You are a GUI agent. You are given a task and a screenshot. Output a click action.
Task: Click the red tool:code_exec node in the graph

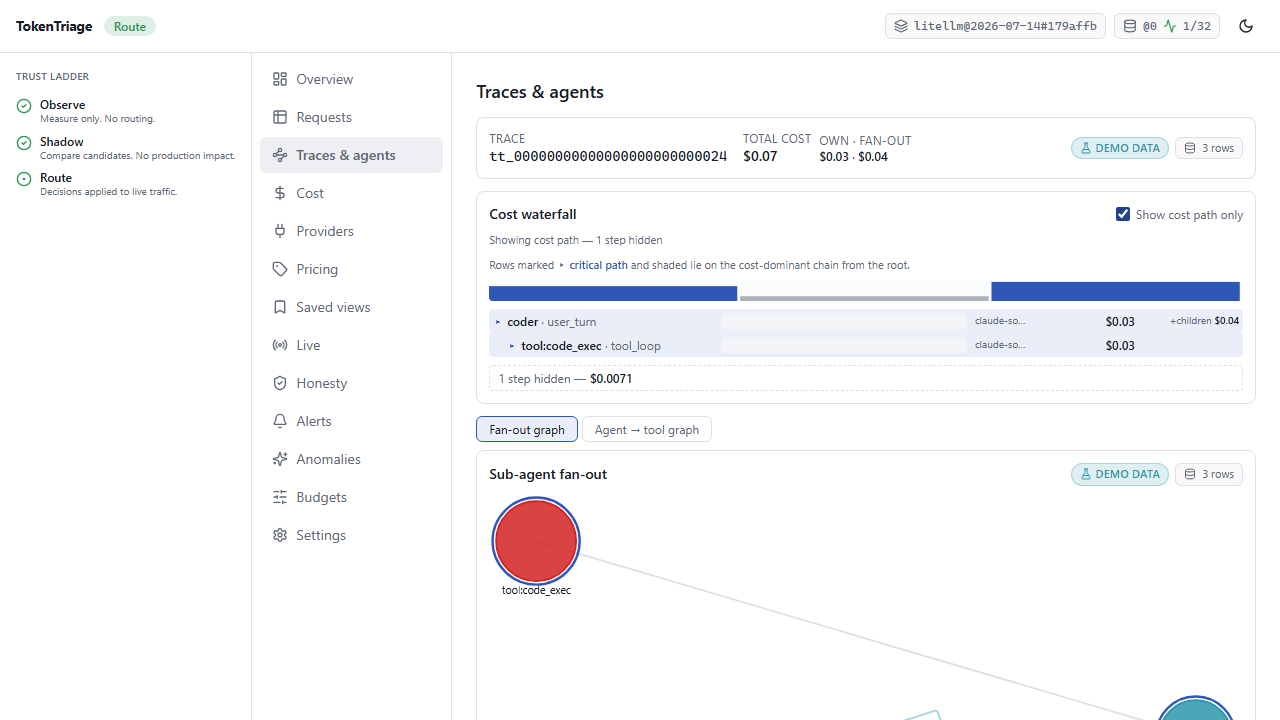(x=536, y=540)
